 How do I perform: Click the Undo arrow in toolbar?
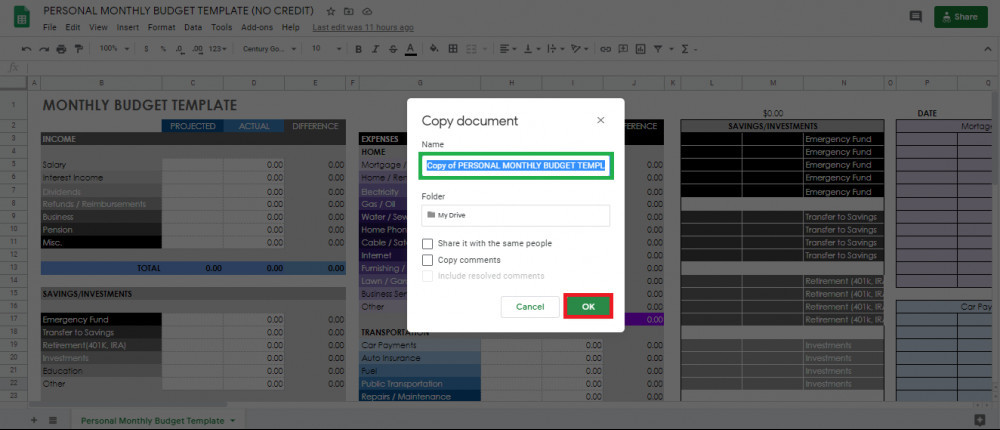[x=26, y=48]
